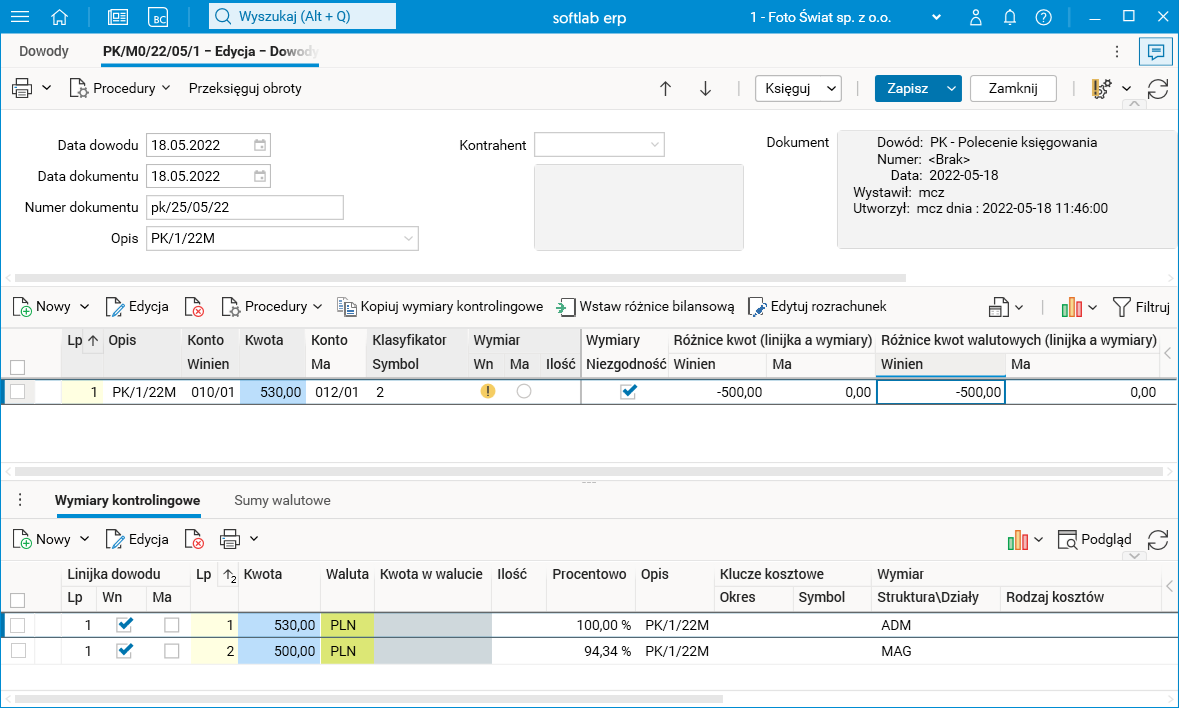Screen dimensions: 1179x708
Task: Click Wstaw różnice bilansową
Action: (646, 306)
